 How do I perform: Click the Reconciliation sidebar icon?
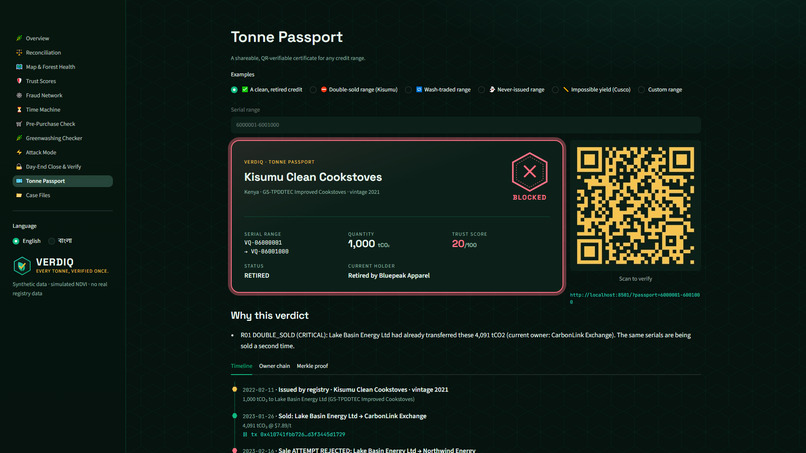[19, 52]
